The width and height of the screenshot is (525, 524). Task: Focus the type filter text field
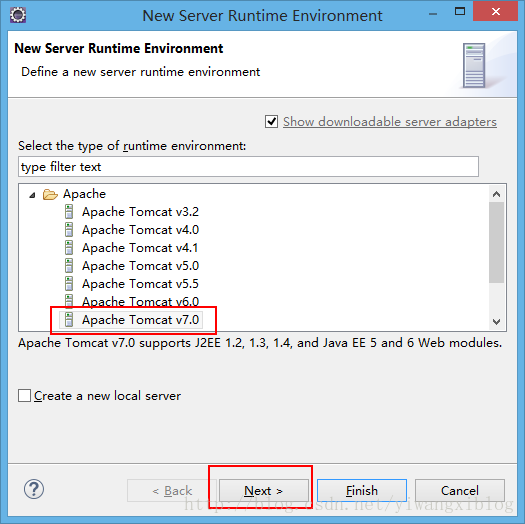tap(248, 166)
